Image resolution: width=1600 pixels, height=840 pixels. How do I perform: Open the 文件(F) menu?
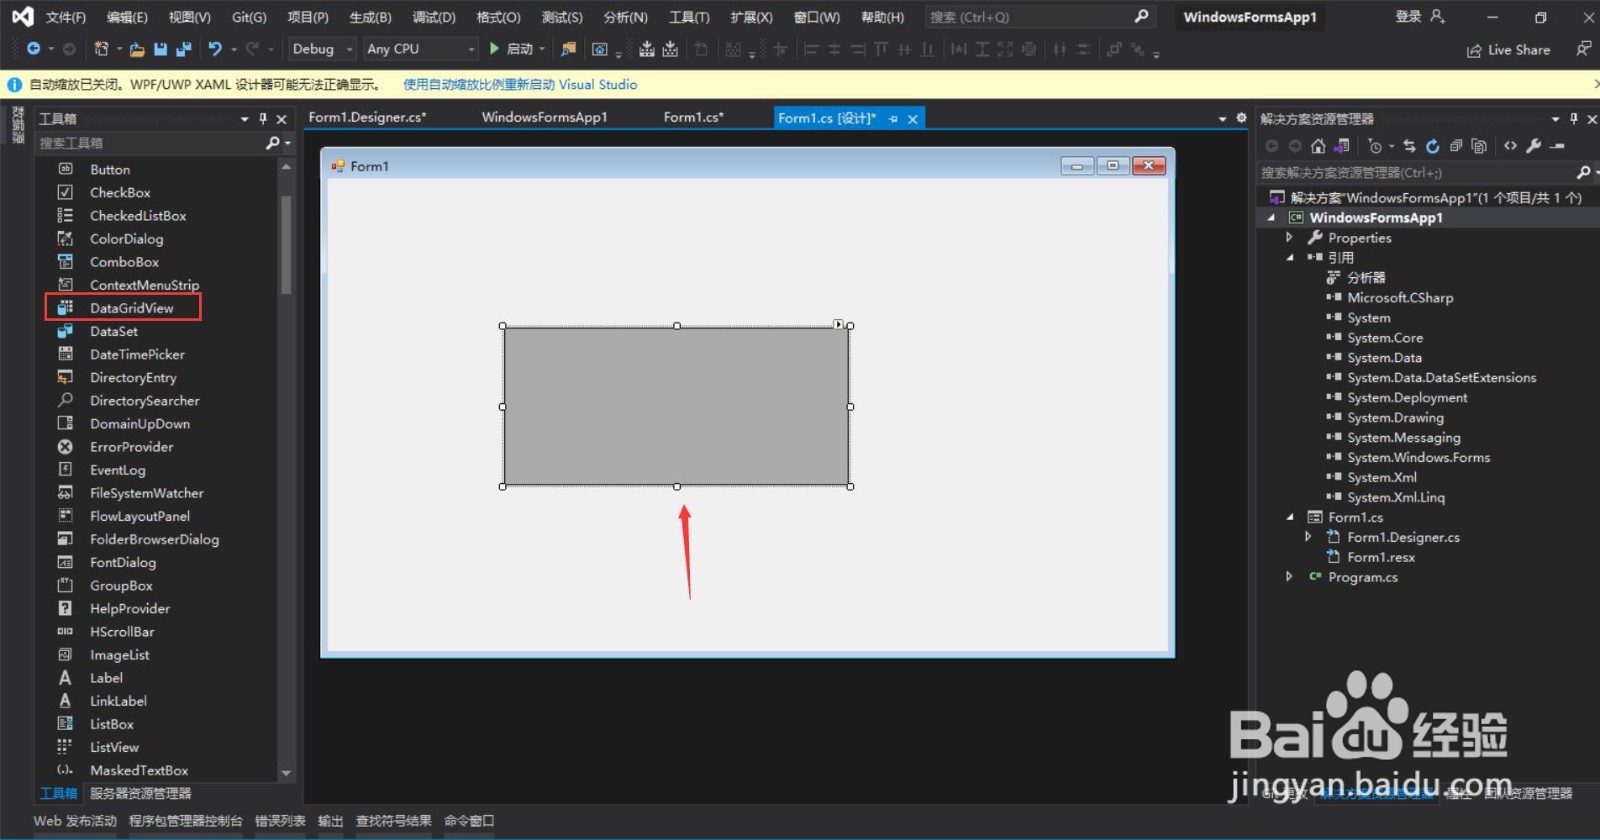coord(66,17)
